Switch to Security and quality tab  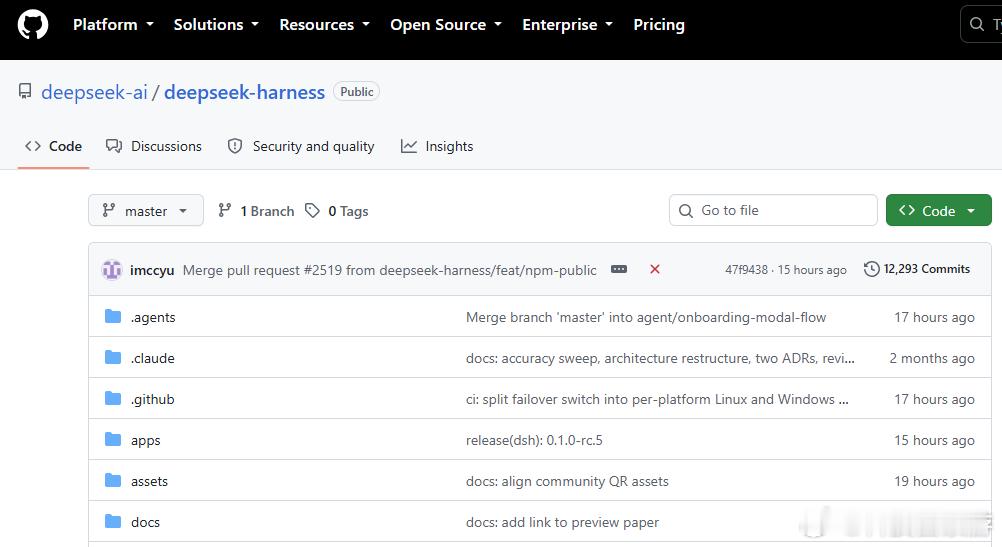tap(301, 146)
